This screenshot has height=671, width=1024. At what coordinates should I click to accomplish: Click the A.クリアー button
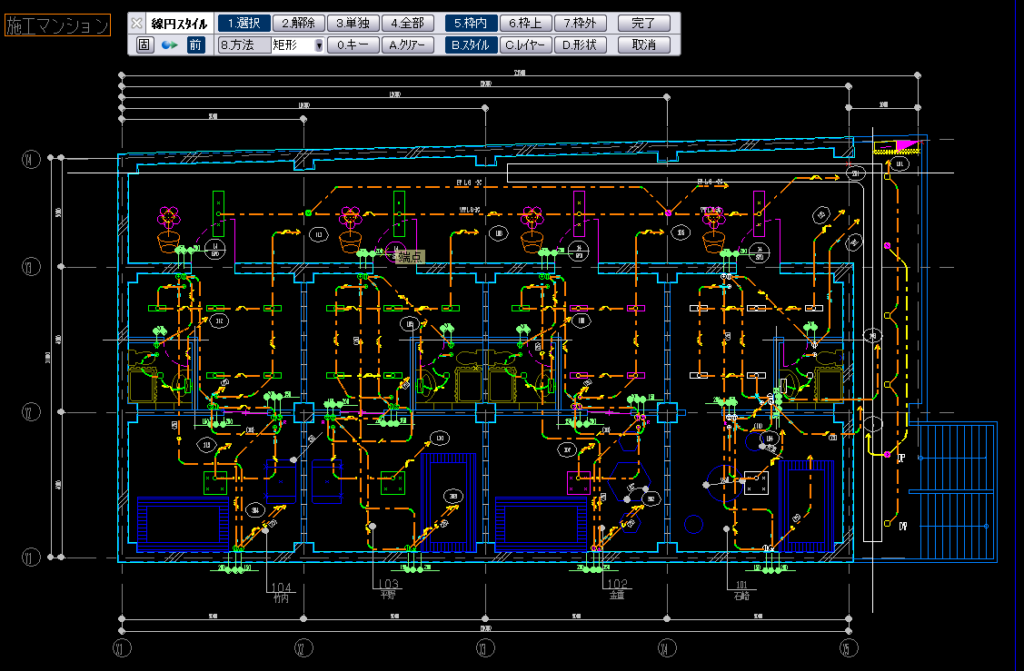(x=408, y=45)
